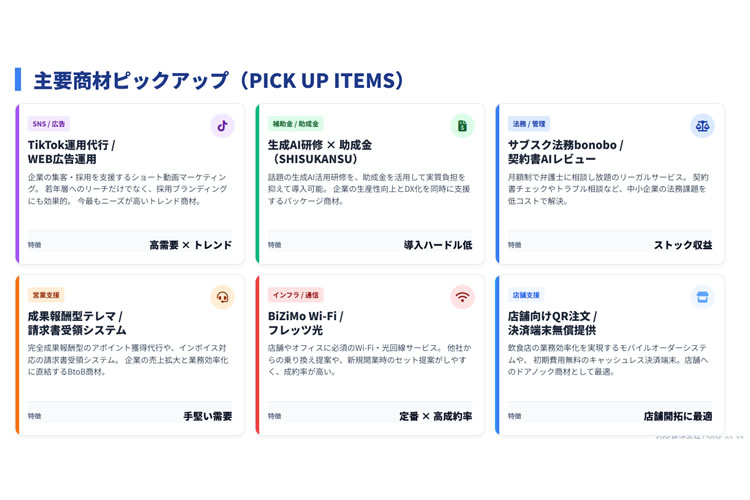Open the 成果報酬型テレマ card title

(x=77, y=323)
